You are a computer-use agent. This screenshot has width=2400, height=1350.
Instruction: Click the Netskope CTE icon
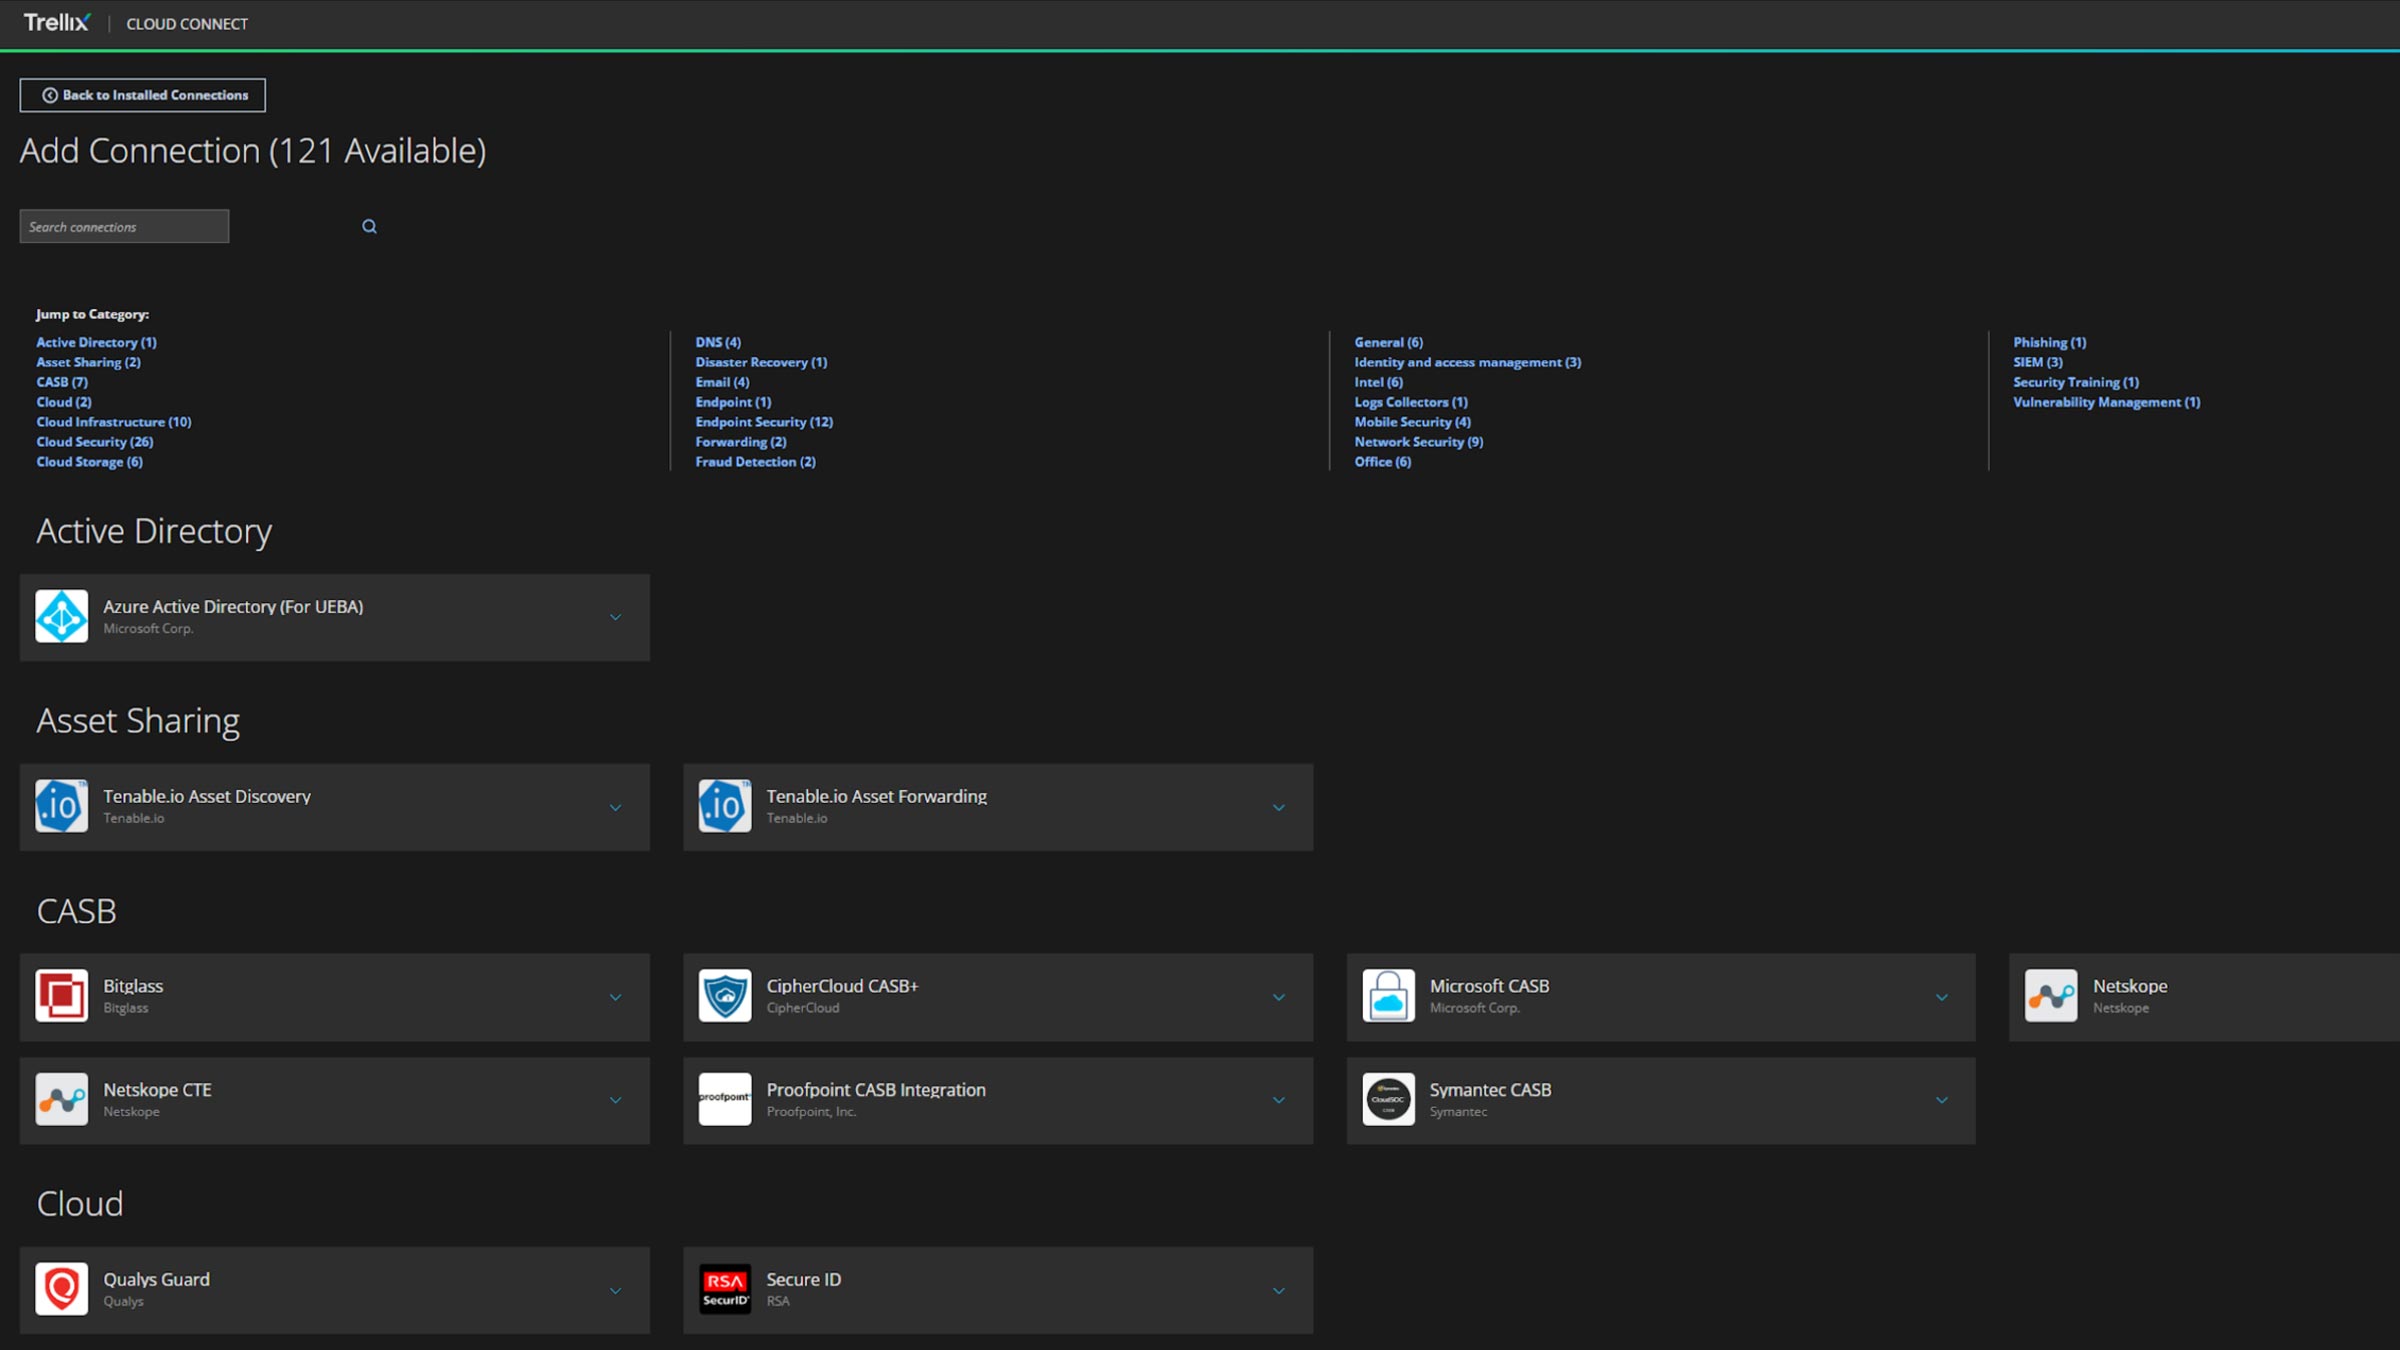[62, 1100]
